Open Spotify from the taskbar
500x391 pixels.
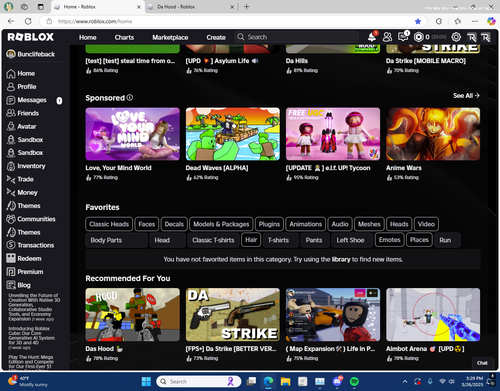point(354,381)
